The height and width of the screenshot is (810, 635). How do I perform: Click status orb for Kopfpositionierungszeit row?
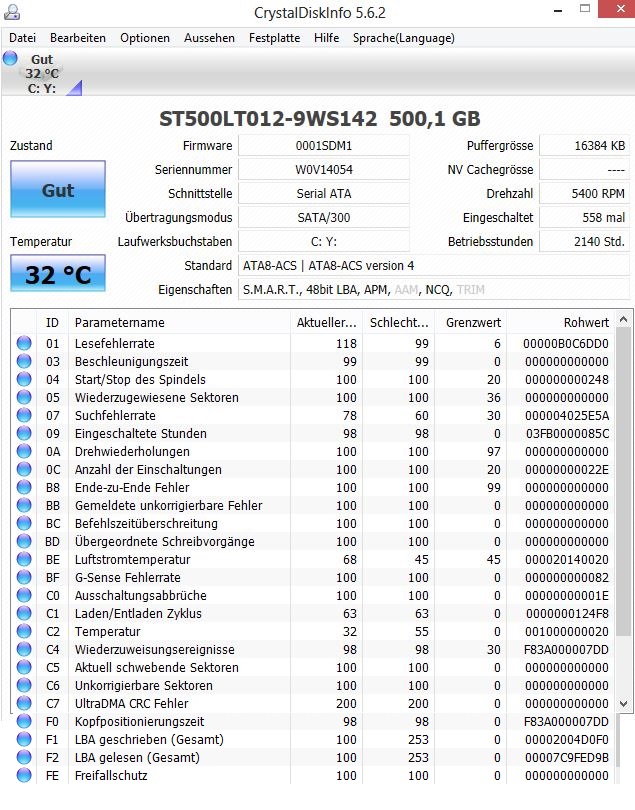(24, 721)
